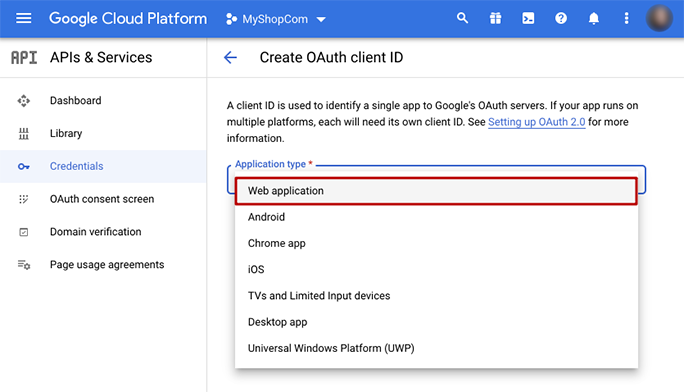Choose Android application type
Viewport: 684px width, 392px height.
pos(436,217)
